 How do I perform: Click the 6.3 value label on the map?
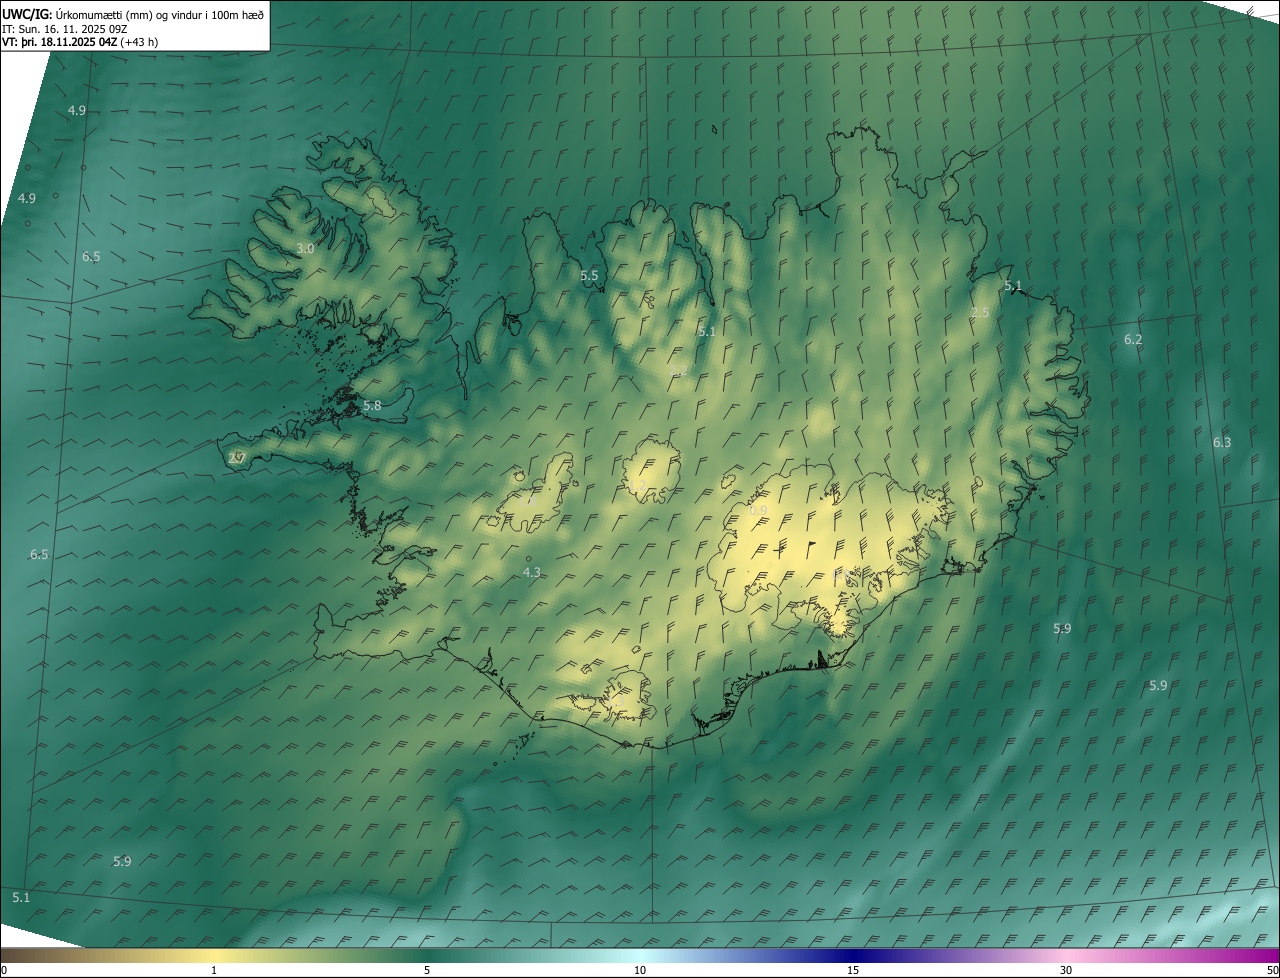pos(1222,443)
